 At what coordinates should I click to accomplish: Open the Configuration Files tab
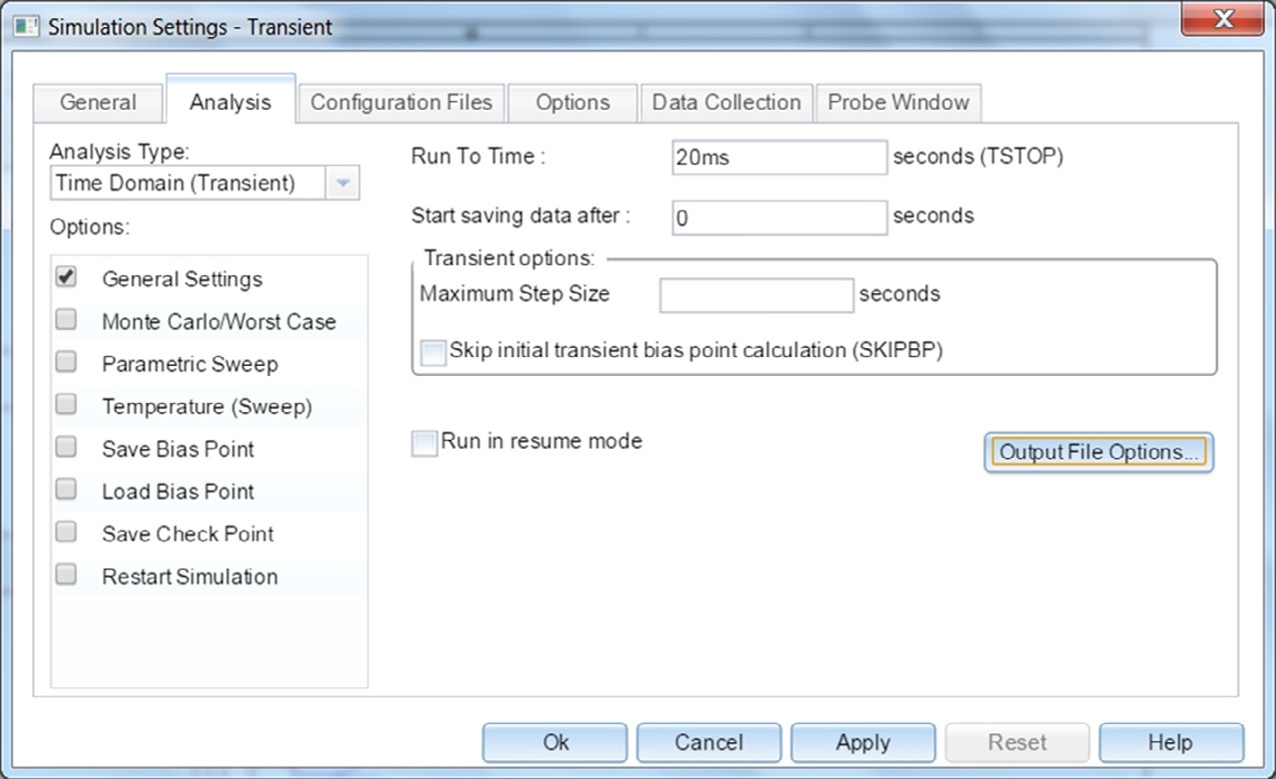click(401, 103)
